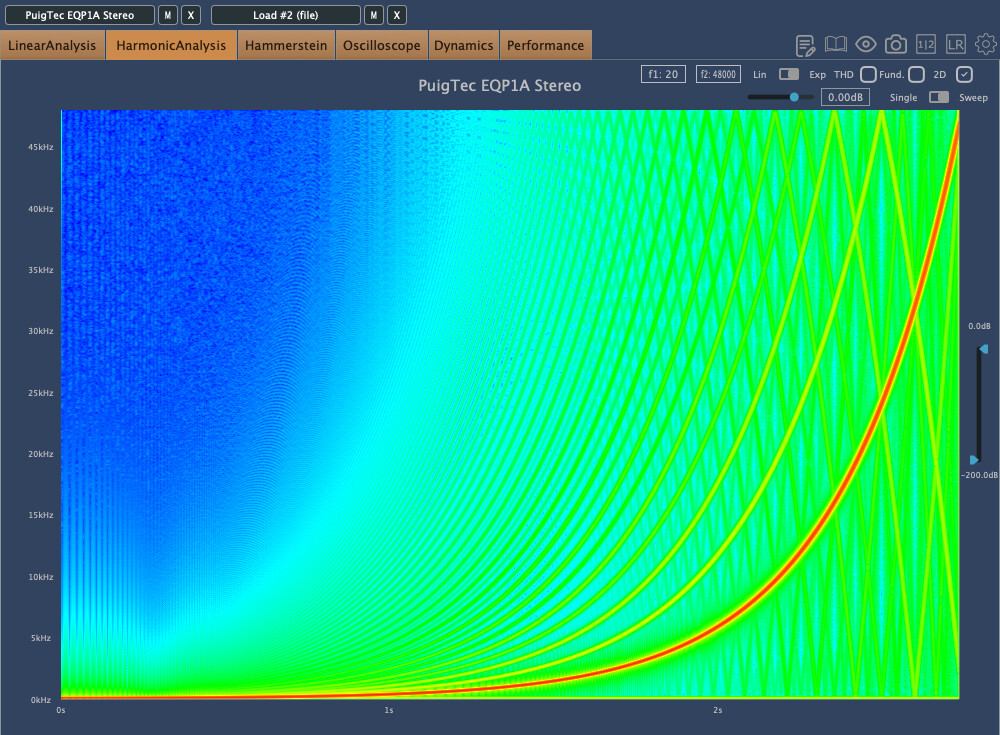
Task: Toggle the Single/Sweep switch
Action: 939,97
